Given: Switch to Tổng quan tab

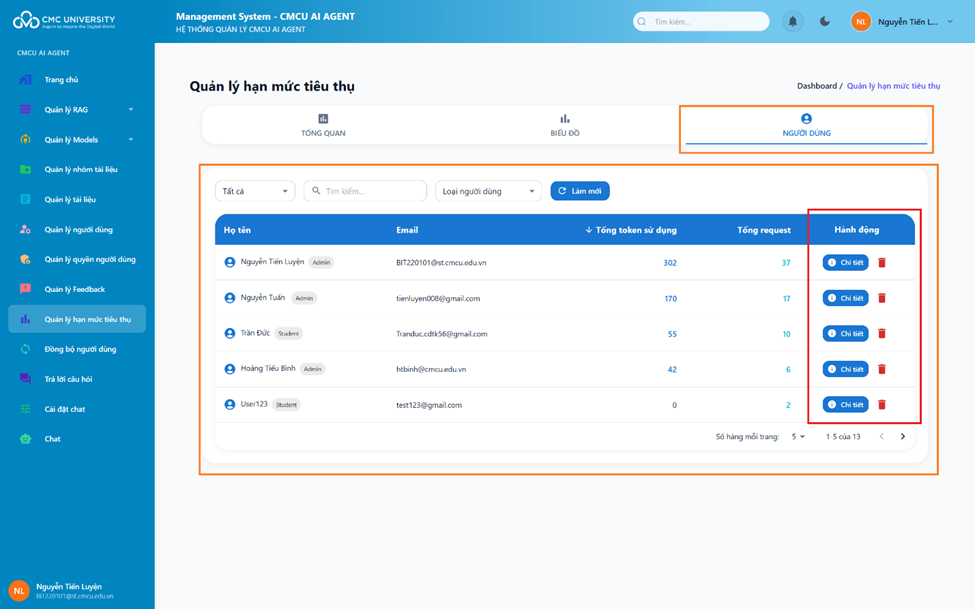Looking at the screenshot, I should (x=323, y=126).
